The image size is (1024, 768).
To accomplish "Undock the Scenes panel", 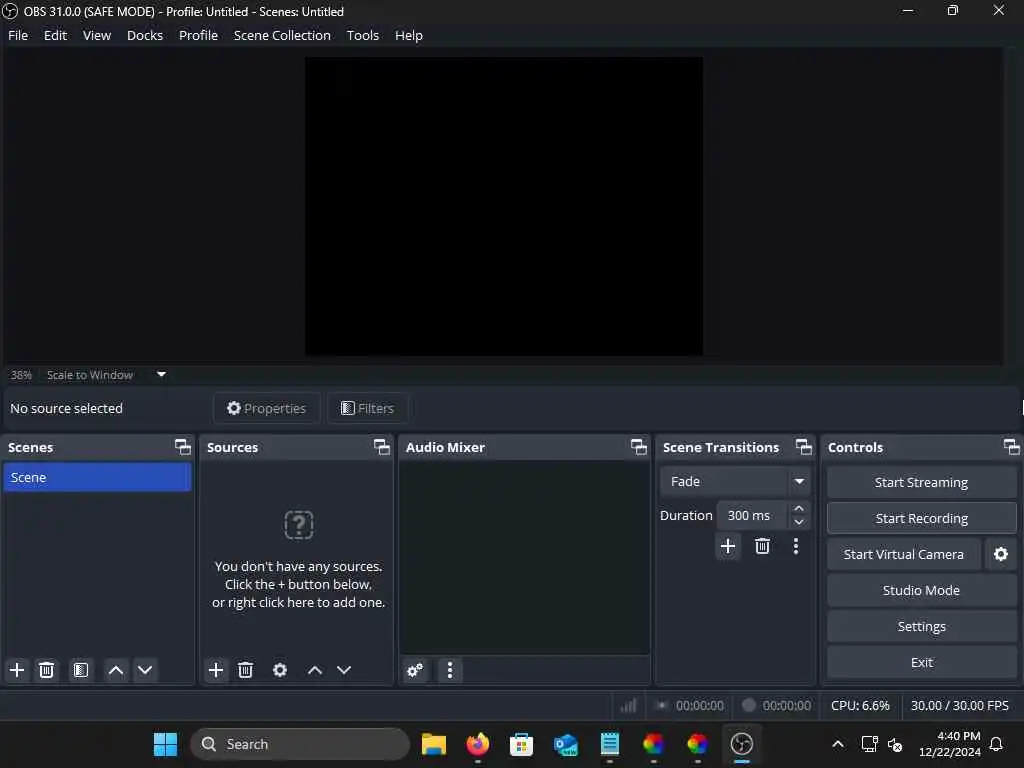I will tap(183, 447).
